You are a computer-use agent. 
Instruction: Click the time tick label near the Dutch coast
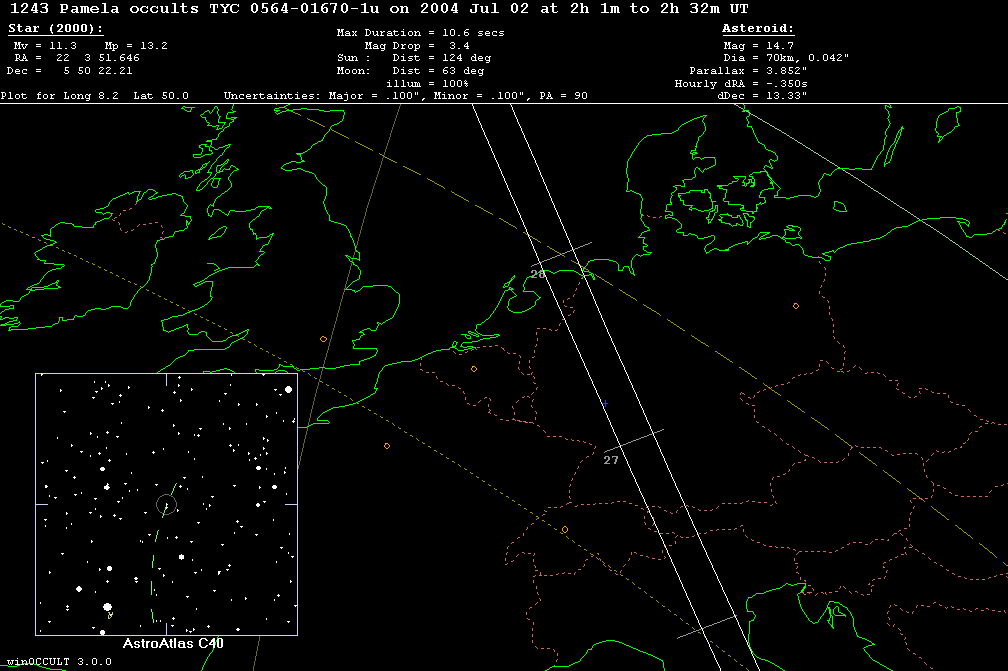point(537,273)
